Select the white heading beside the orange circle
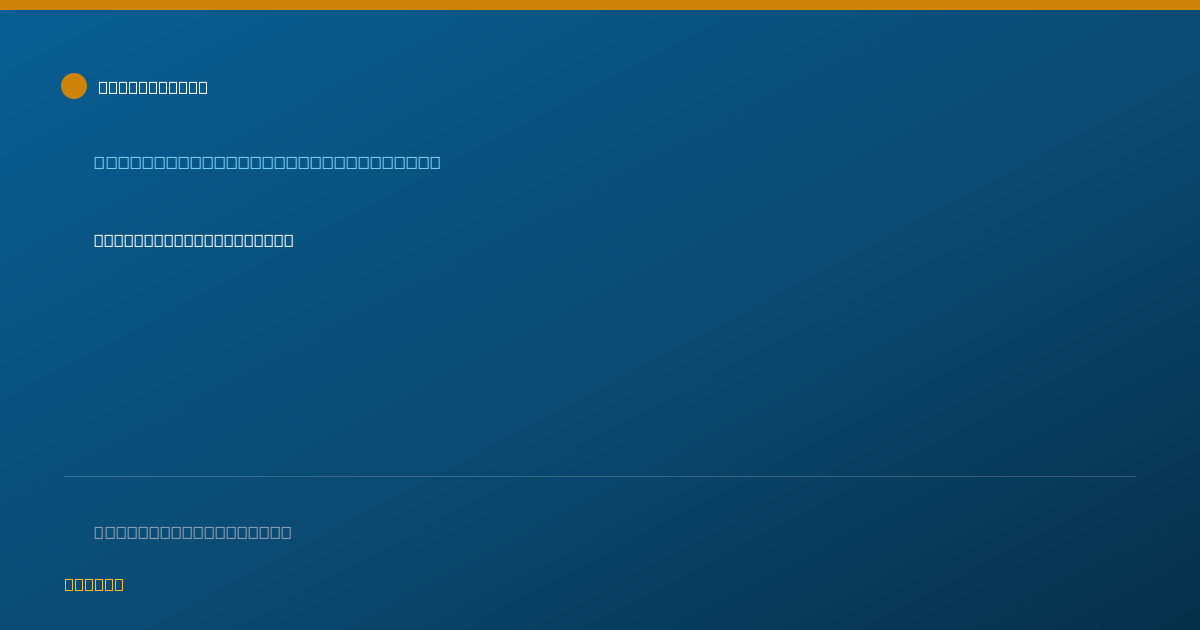The image size is (1200, 630). point(153,87)
